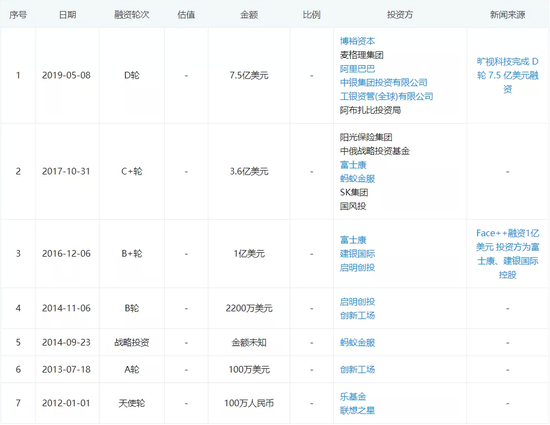Select the 新闻来源 column header
Image resolution: width=550 pixels, height=425 pixels.
(x=507, y=15)
